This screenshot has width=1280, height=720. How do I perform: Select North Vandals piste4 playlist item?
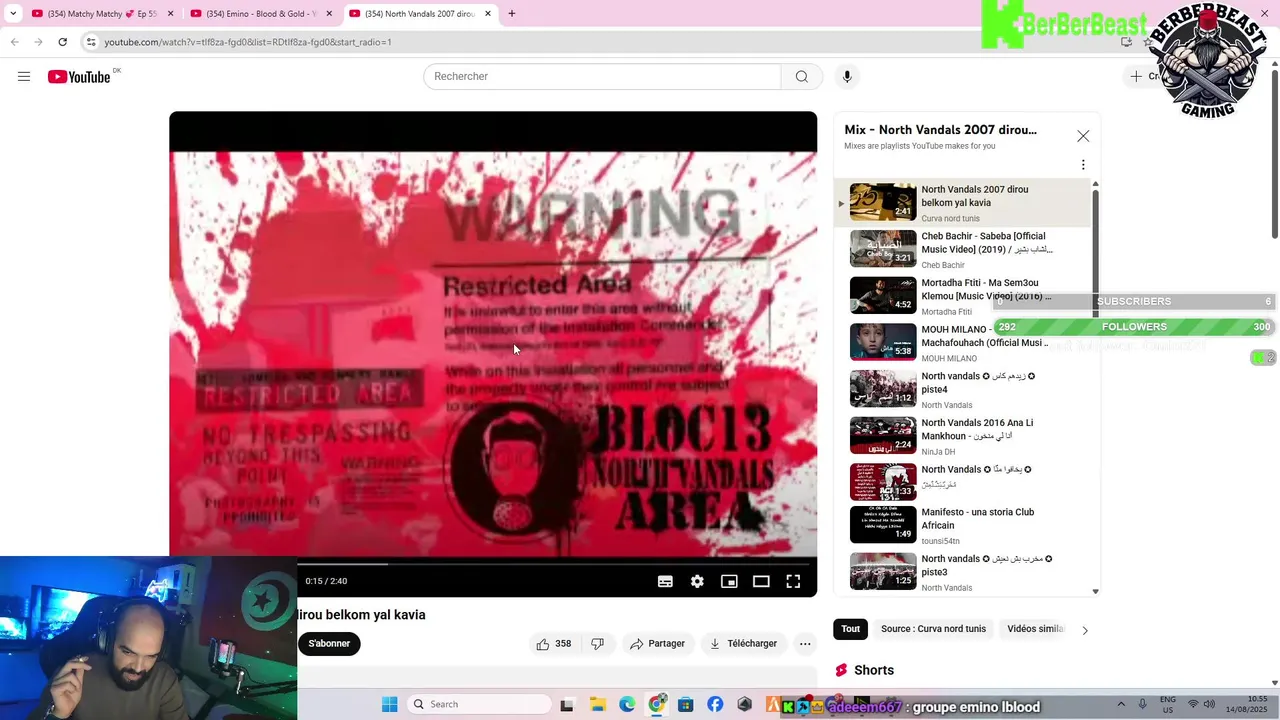tap(962, 389)
